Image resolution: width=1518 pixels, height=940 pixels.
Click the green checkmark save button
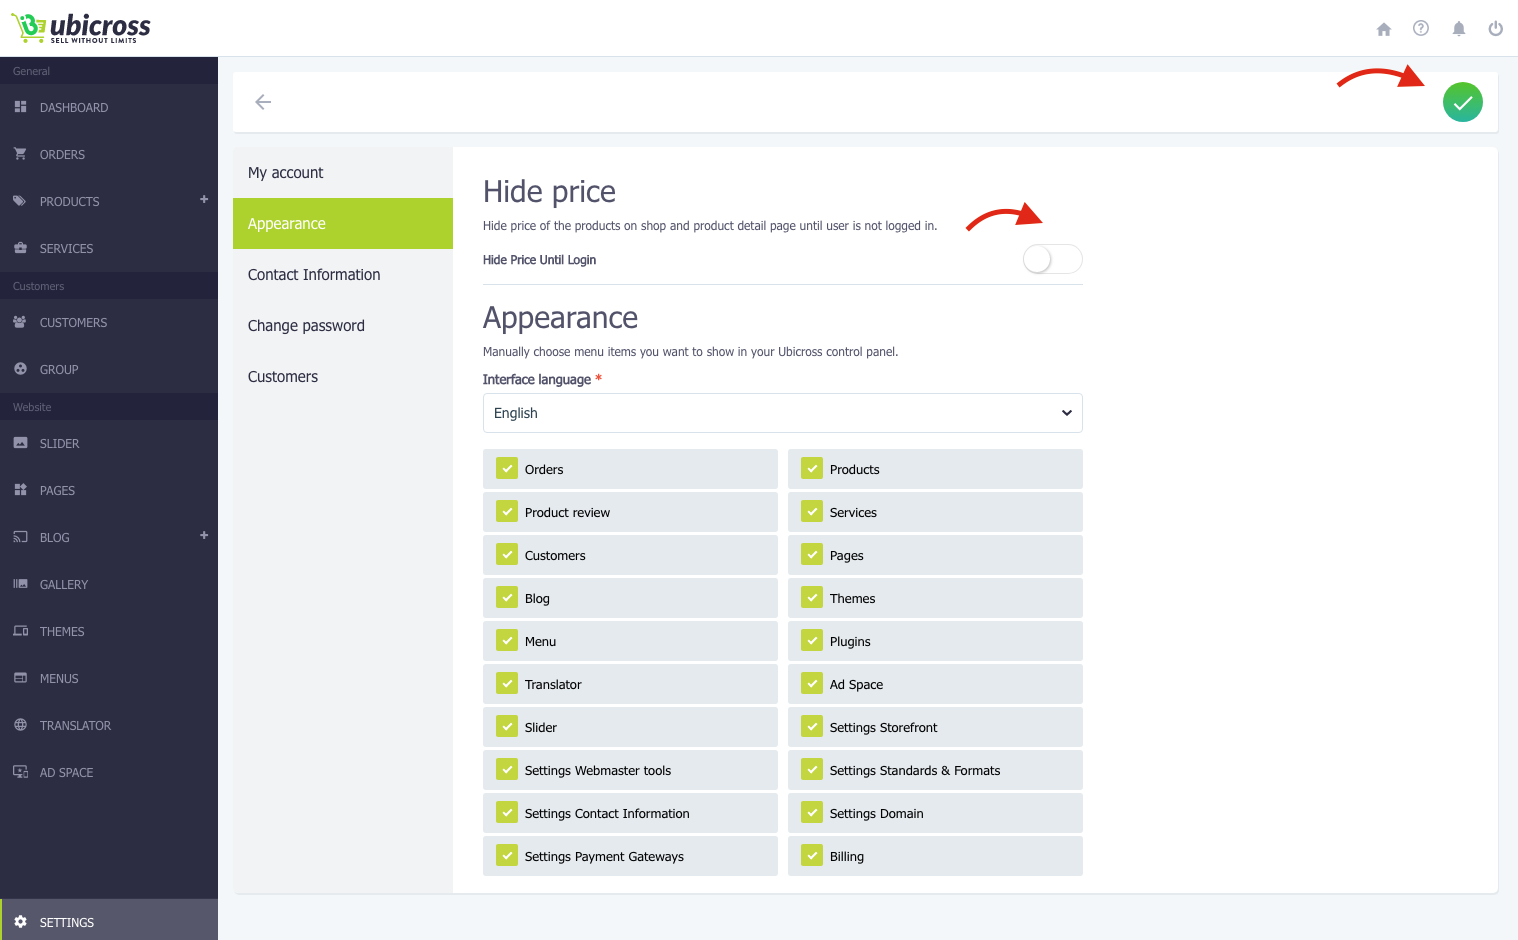coord(1463,102)
